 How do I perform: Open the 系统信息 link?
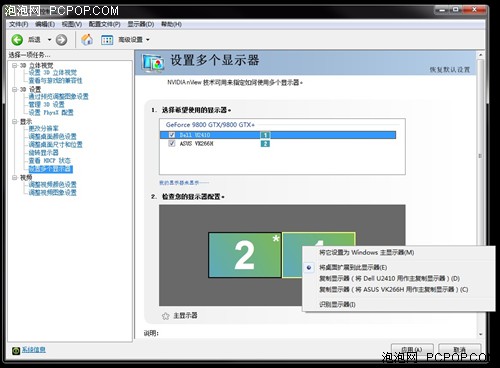click(x=34, y=350)
